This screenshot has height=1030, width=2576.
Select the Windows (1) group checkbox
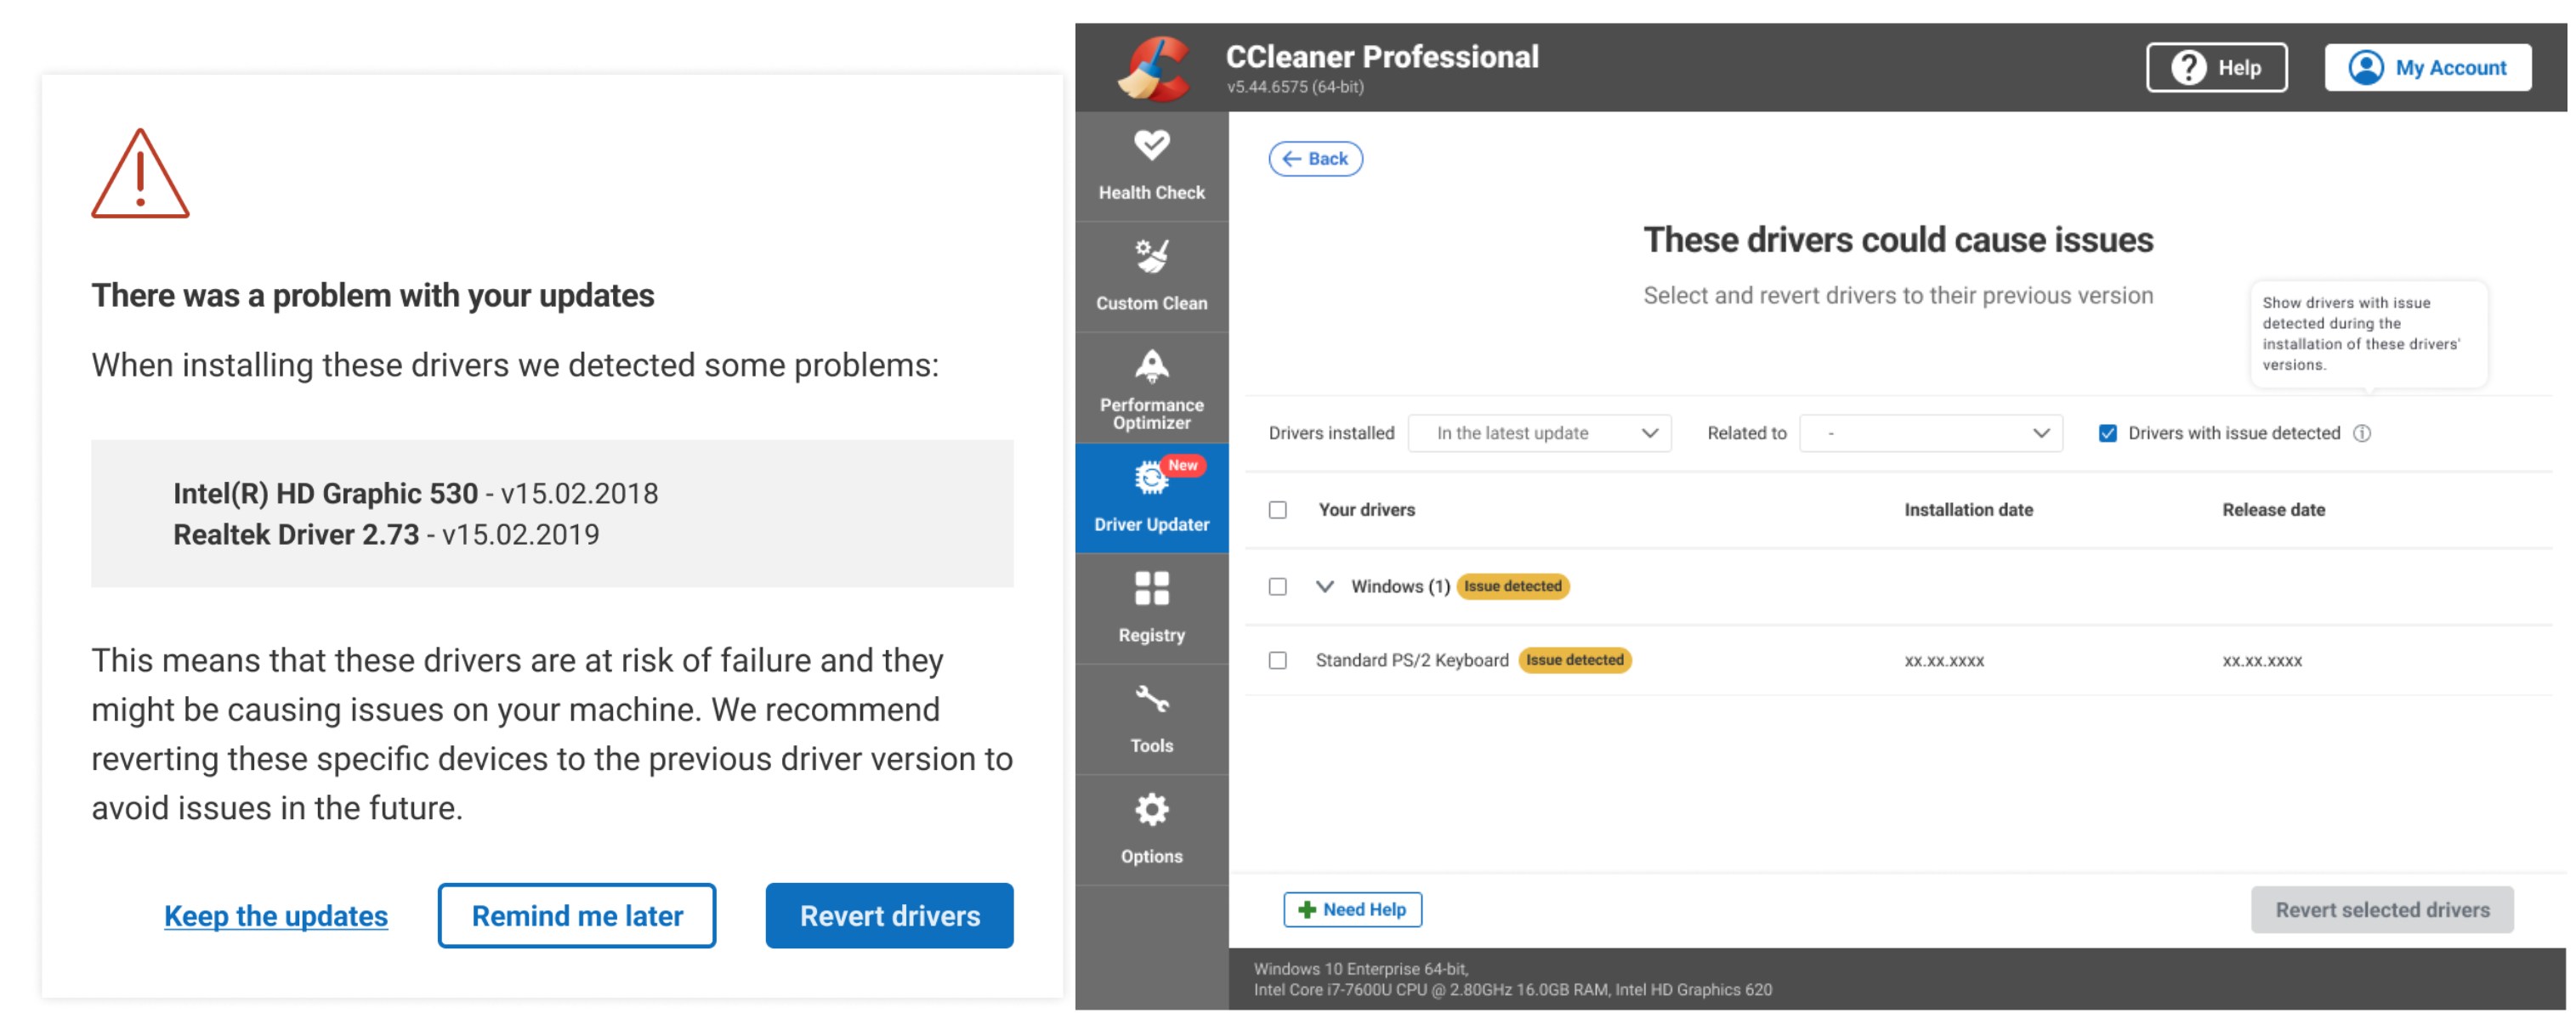point(1277,586)
